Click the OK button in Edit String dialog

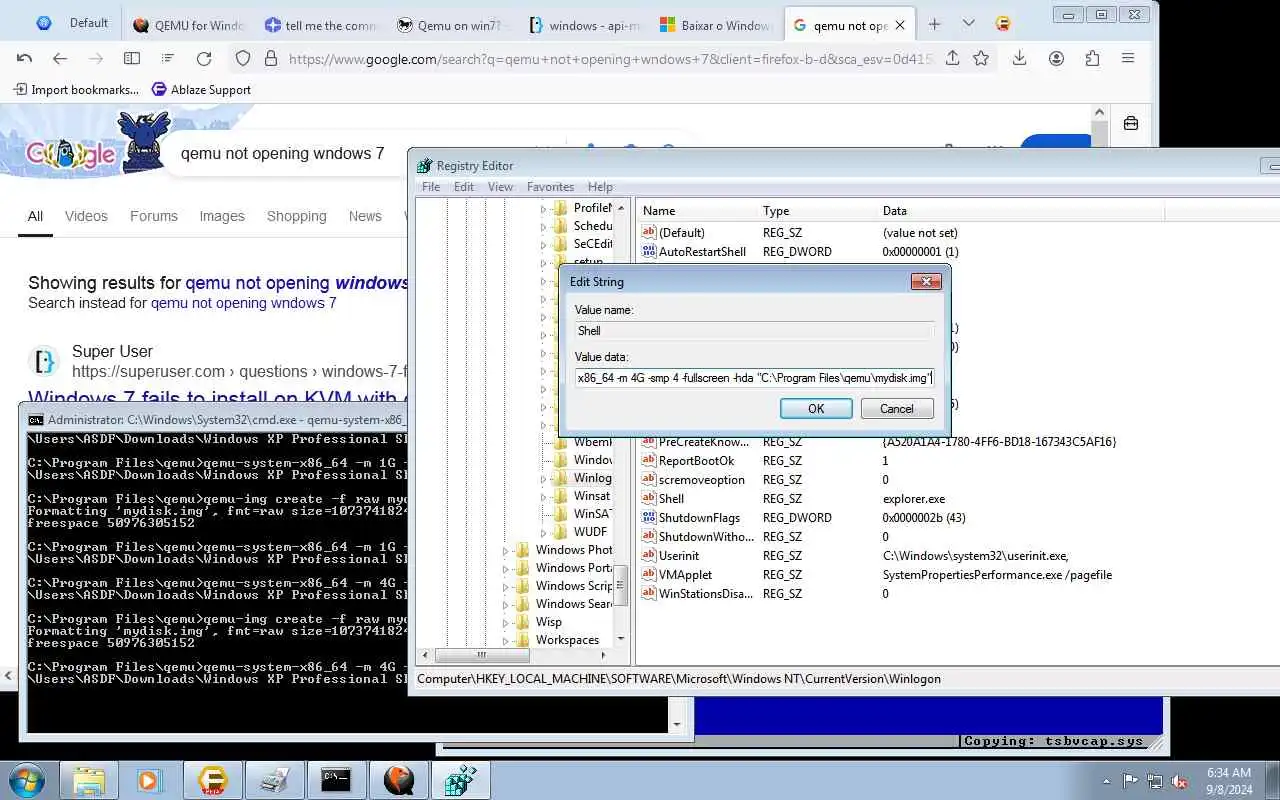click(816, 408)
